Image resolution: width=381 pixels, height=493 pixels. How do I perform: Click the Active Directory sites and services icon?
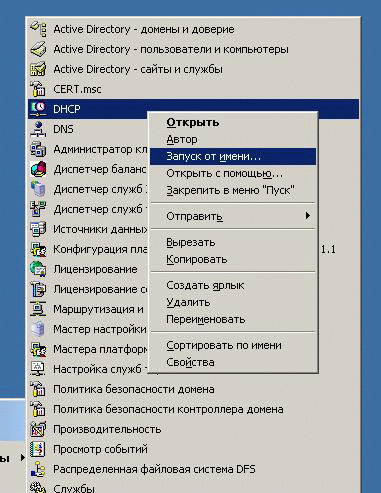click(x=38, y=69)
